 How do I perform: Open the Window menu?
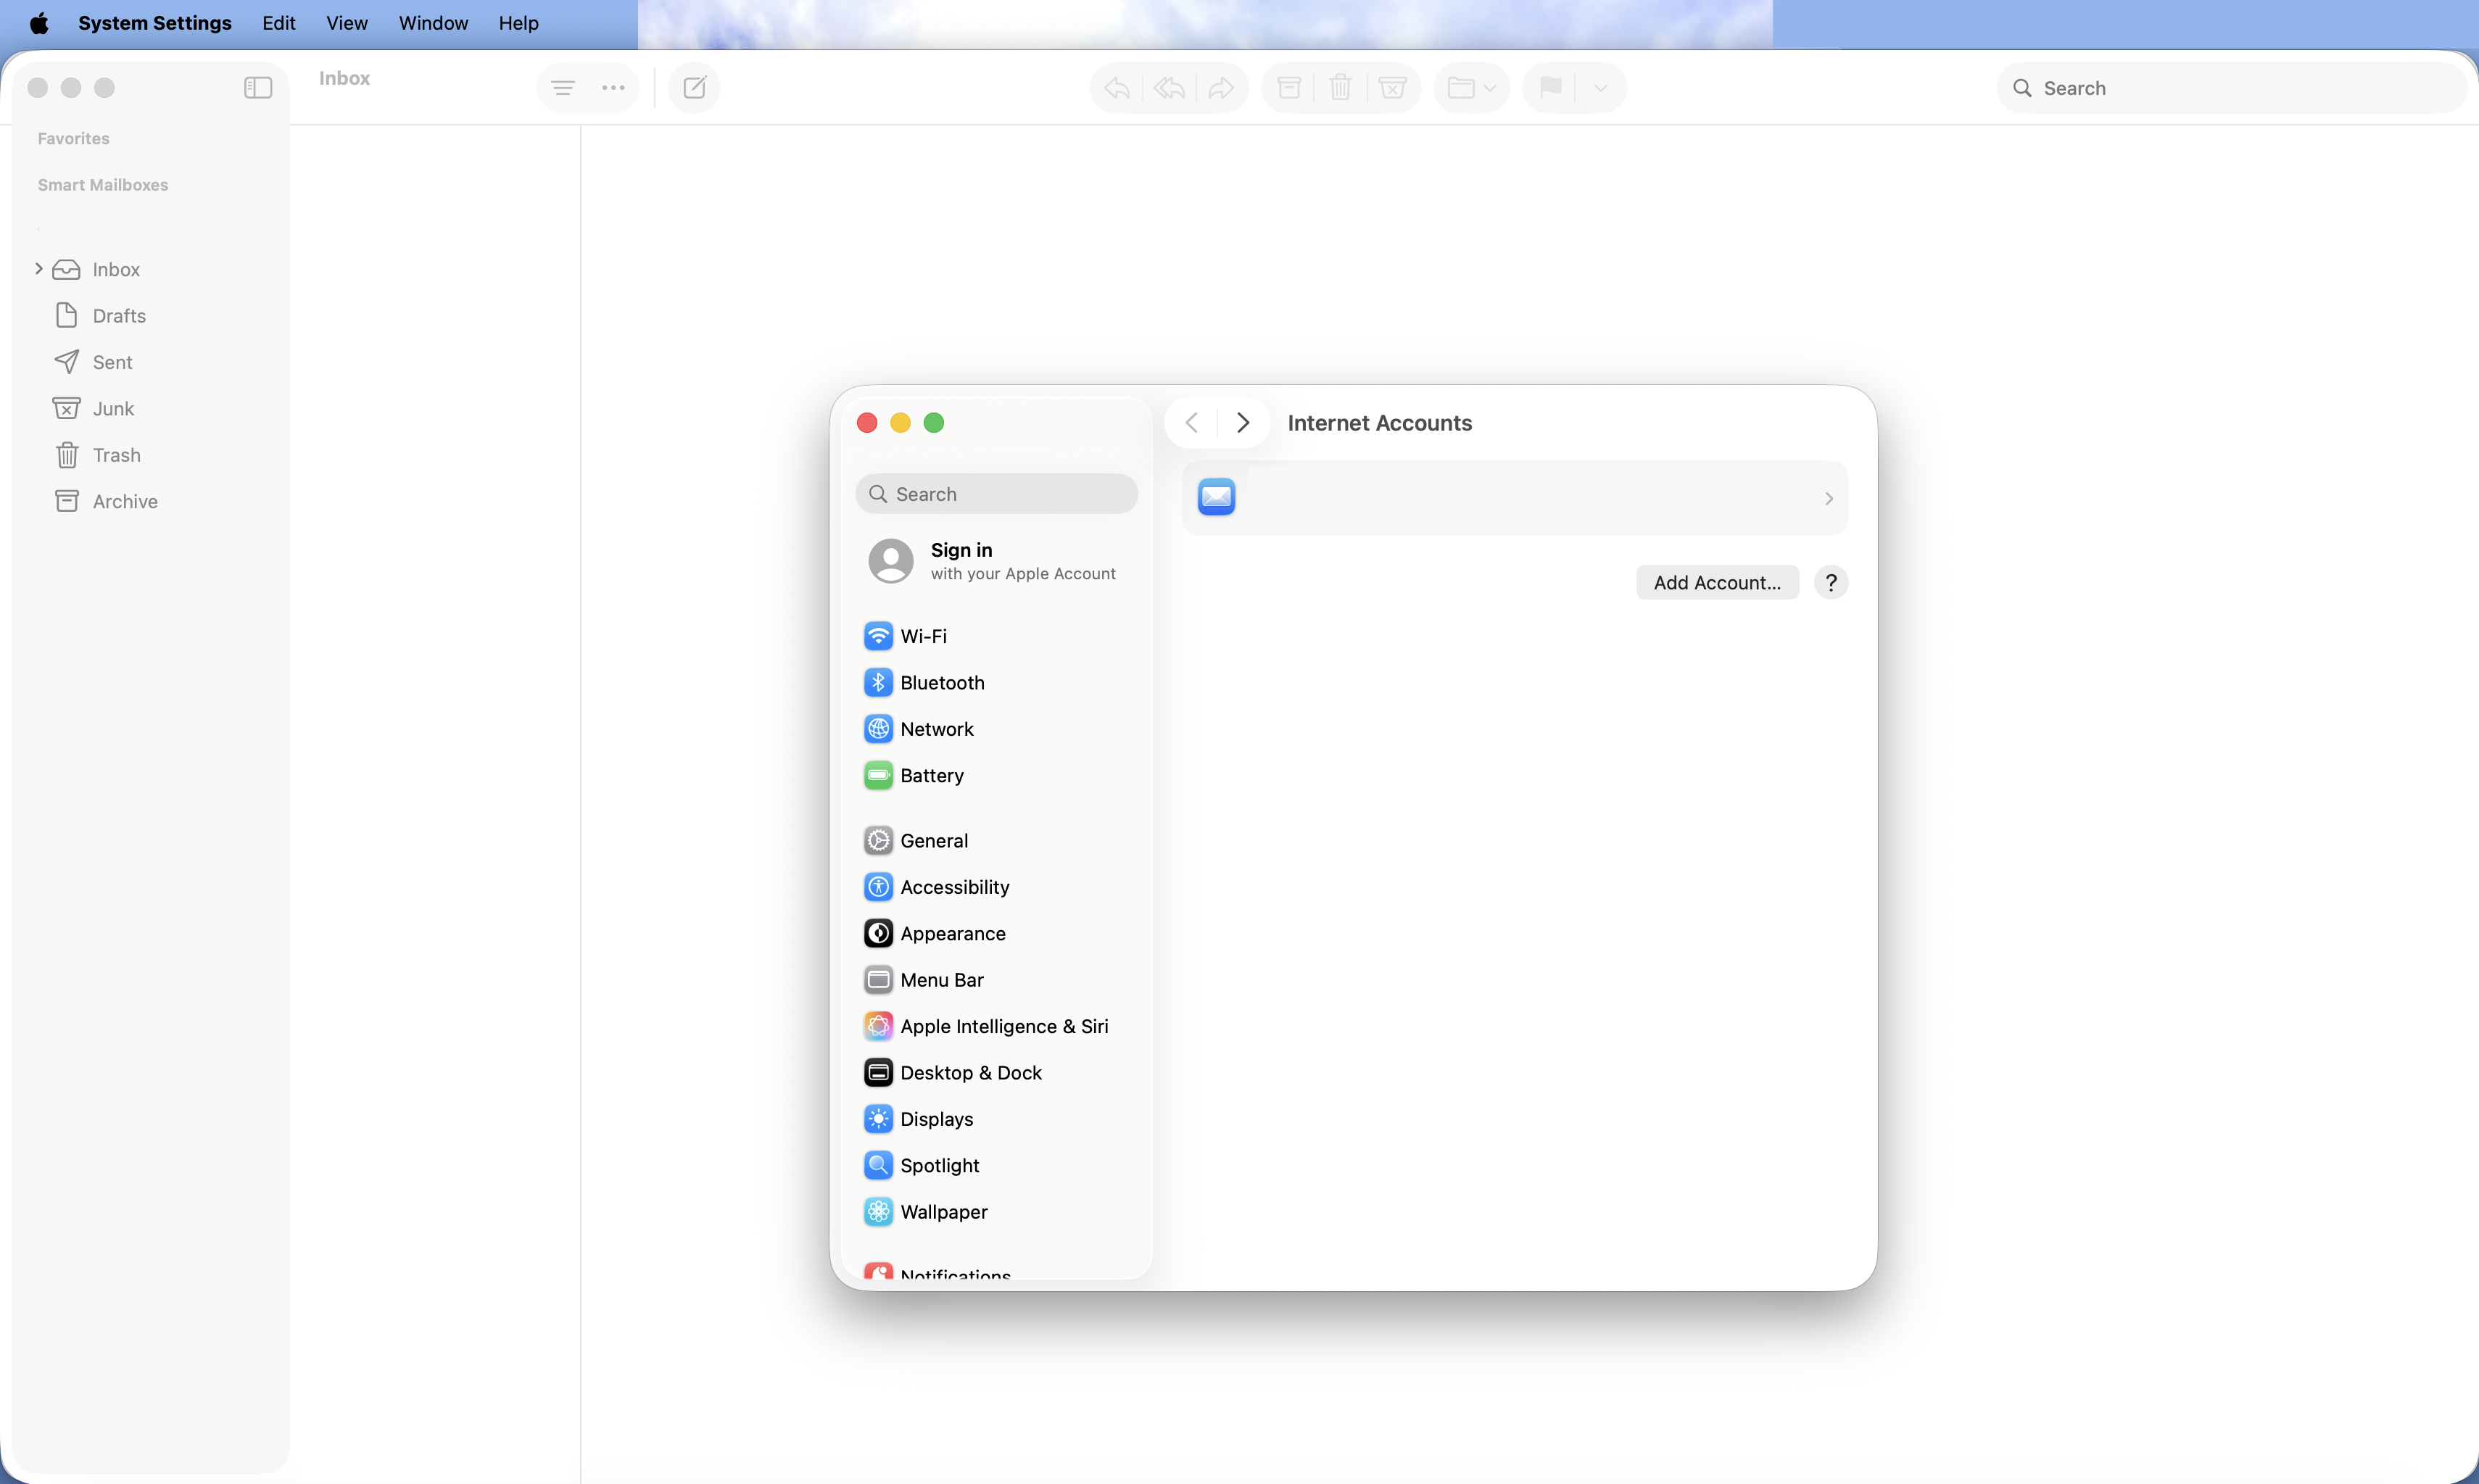tap(433, 23)
